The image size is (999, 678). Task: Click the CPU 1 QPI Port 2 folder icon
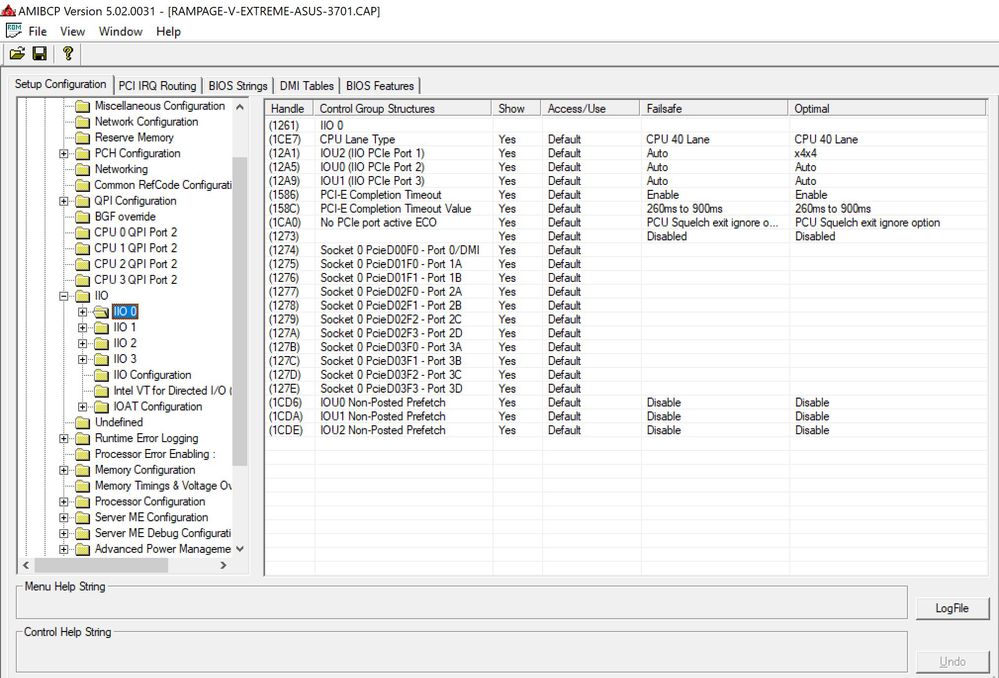click(x=82, y=249)
